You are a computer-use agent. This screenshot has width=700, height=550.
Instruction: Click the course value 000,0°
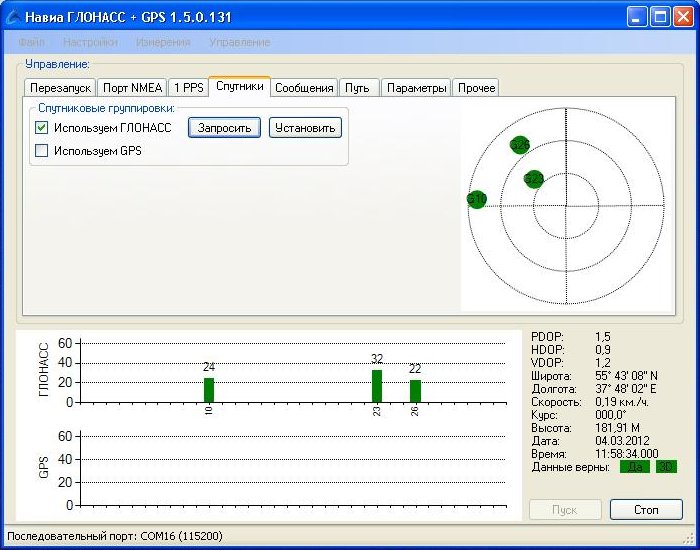pos(611,415)
